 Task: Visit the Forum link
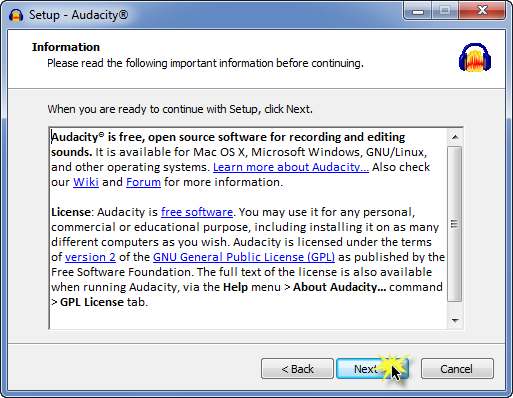143,182
